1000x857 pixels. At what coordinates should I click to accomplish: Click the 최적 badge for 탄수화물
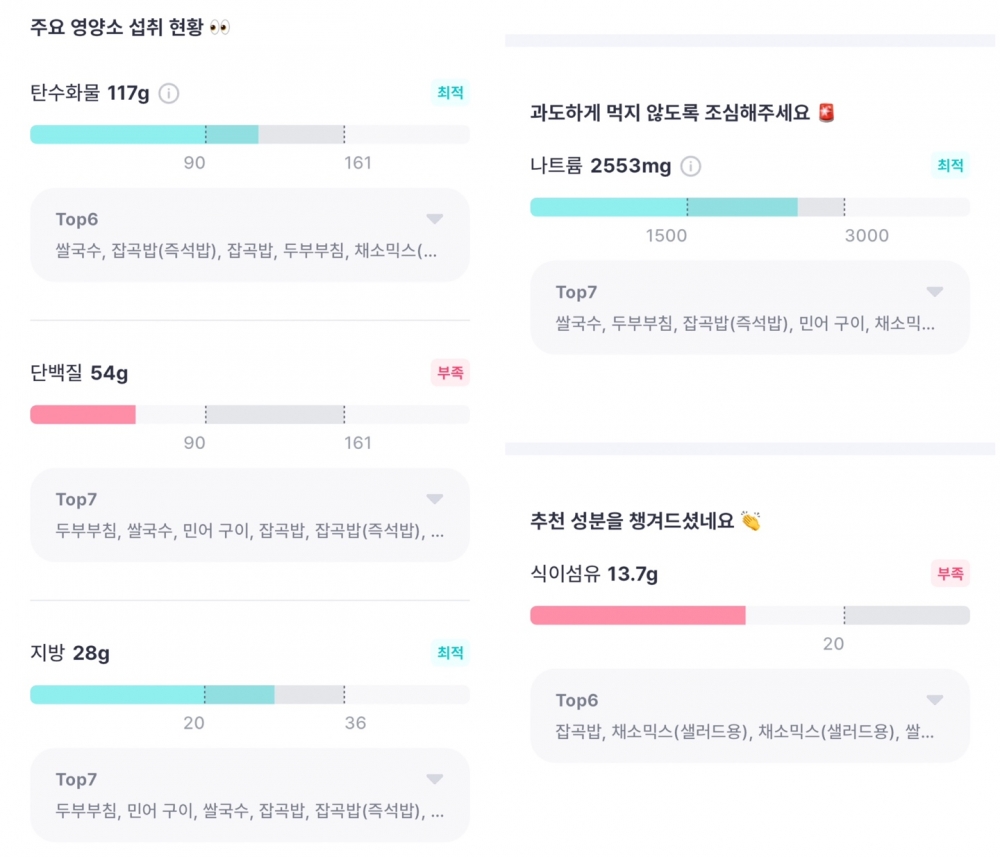point(450,93)
